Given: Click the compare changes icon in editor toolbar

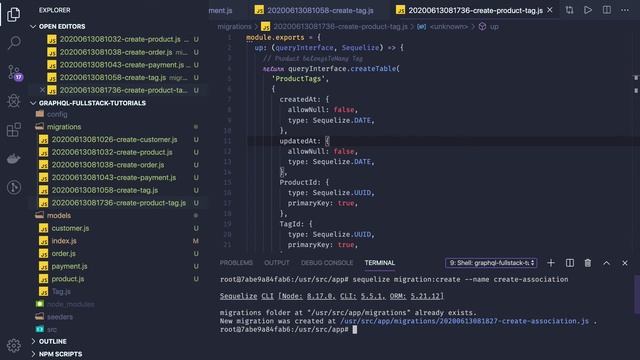Looking at the screenshot, I should tap(569, 10).
